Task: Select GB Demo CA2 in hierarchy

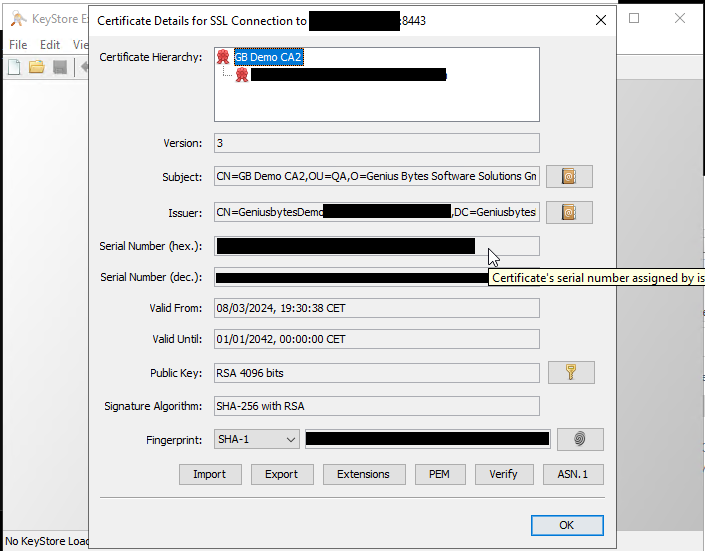Action: (268, 57)
